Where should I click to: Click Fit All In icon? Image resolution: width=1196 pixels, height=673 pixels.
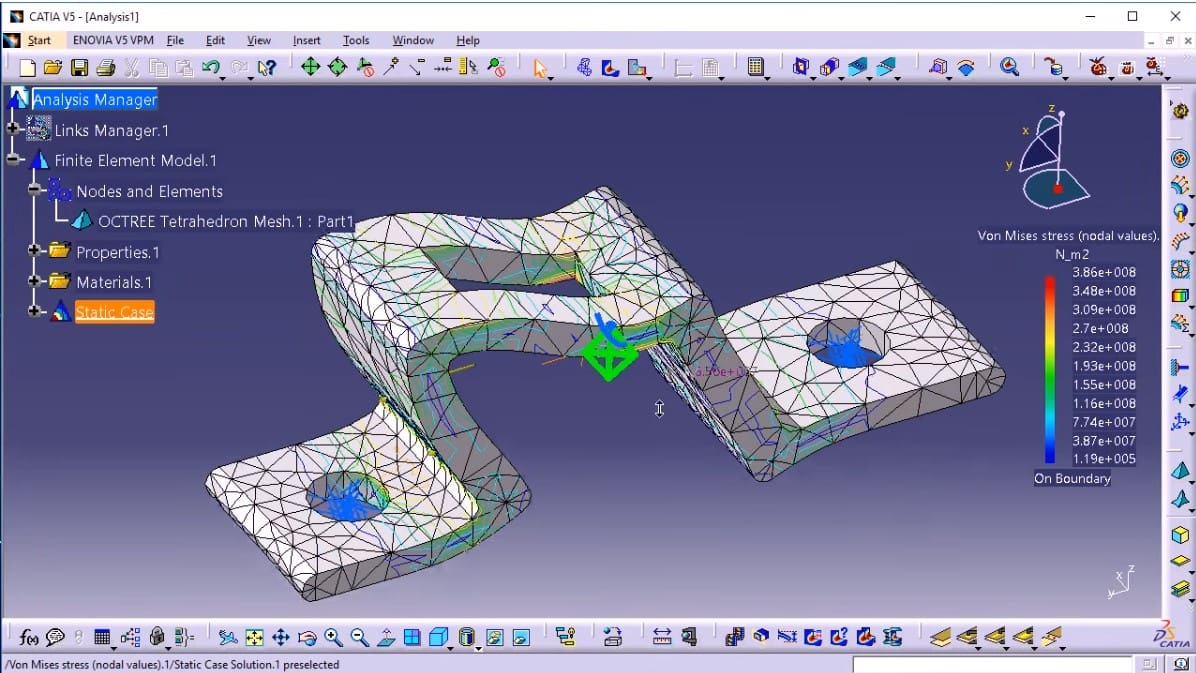254,637
